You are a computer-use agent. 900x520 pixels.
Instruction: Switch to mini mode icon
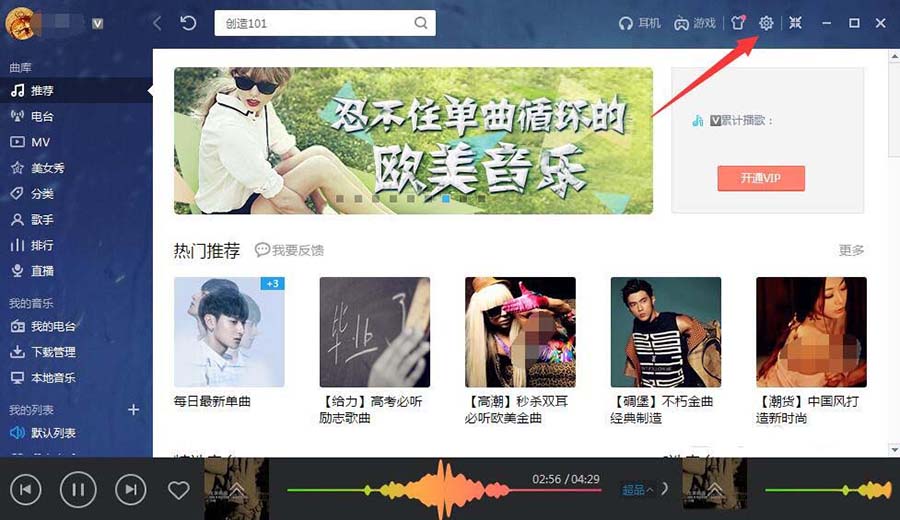795,22
